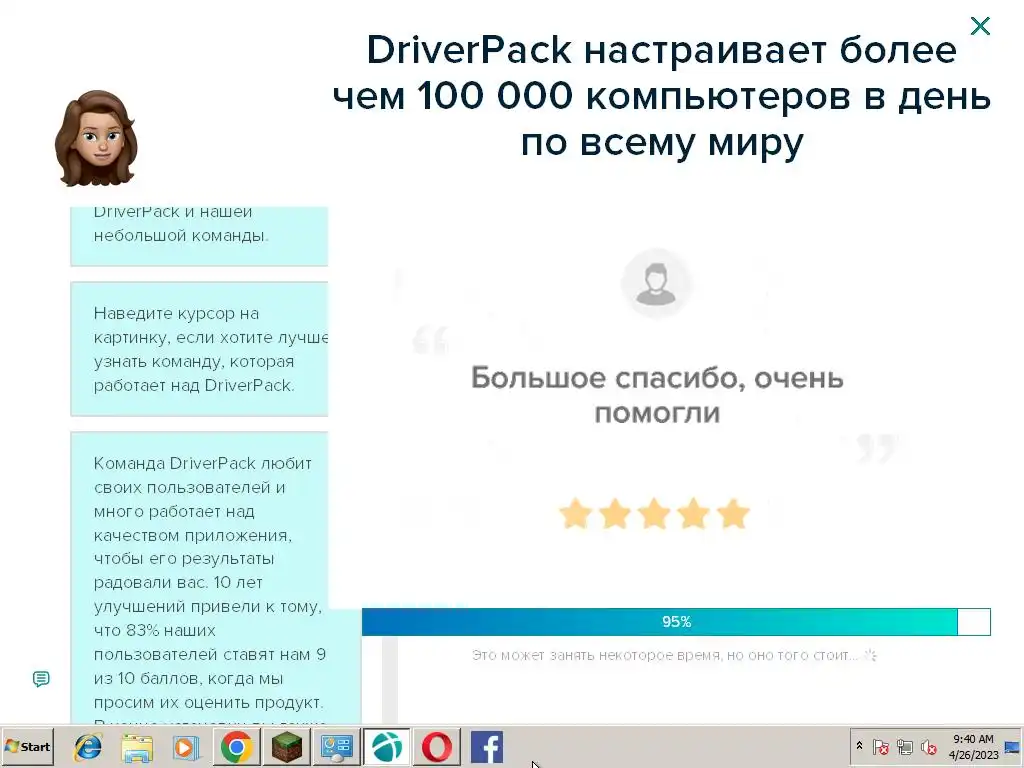Click 'Это может занять некоторое время' status text

point(664,655)
